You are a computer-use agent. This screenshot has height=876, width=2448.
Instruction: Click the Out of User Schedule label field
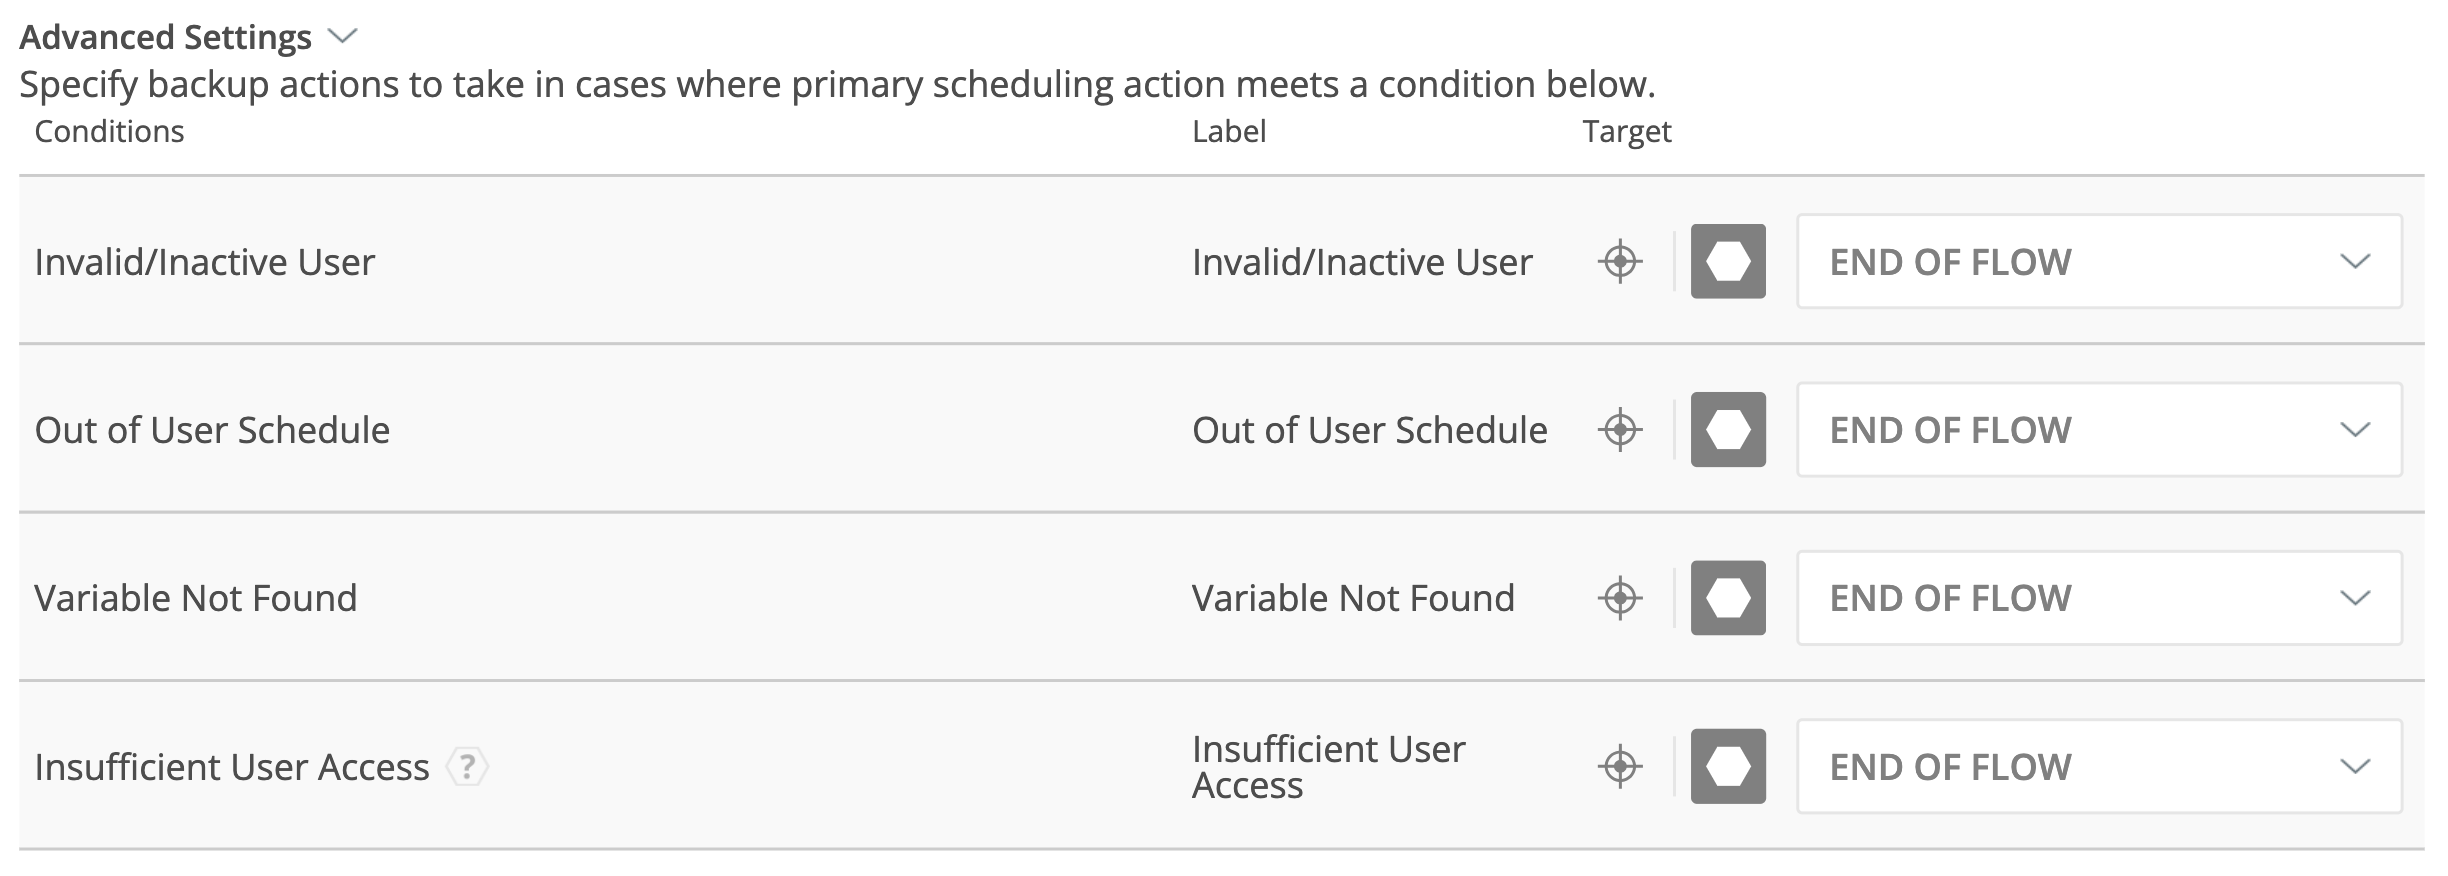pos(1369,430)
